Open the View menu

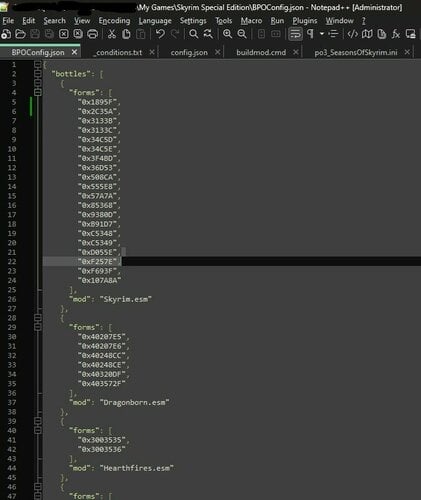point(82,21)
